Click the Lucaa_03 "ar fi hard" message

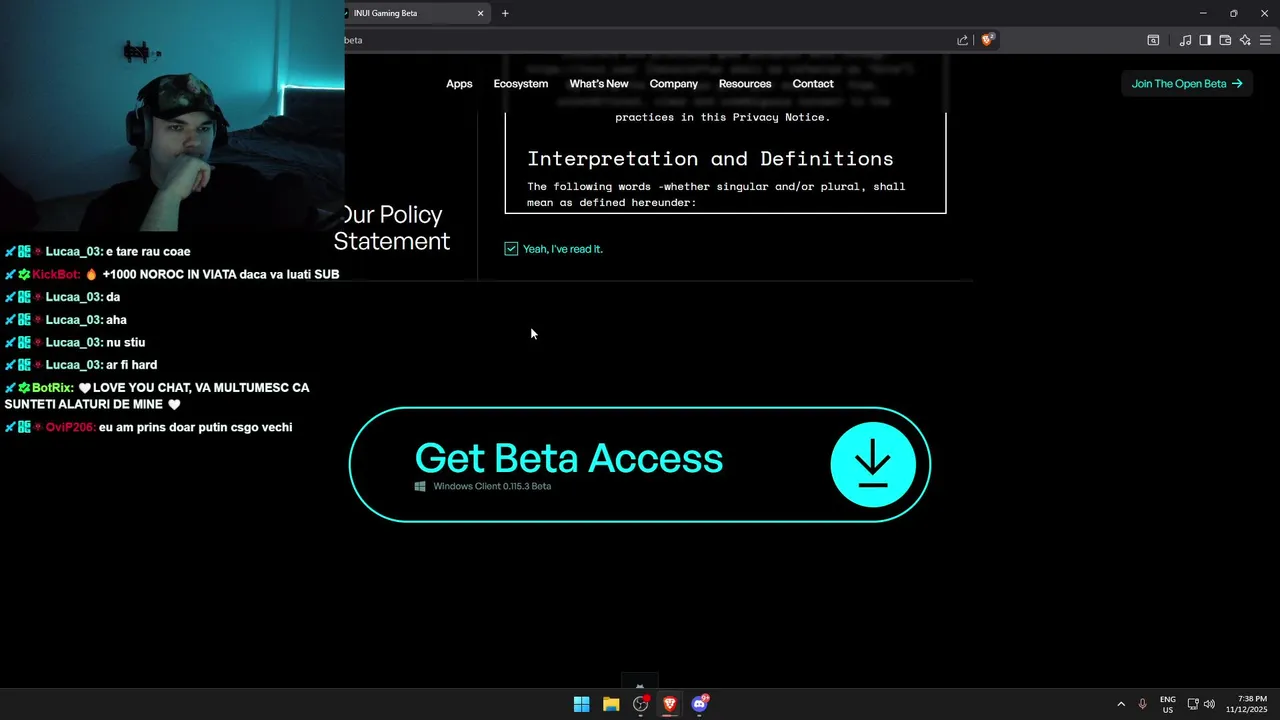(81, 365)
